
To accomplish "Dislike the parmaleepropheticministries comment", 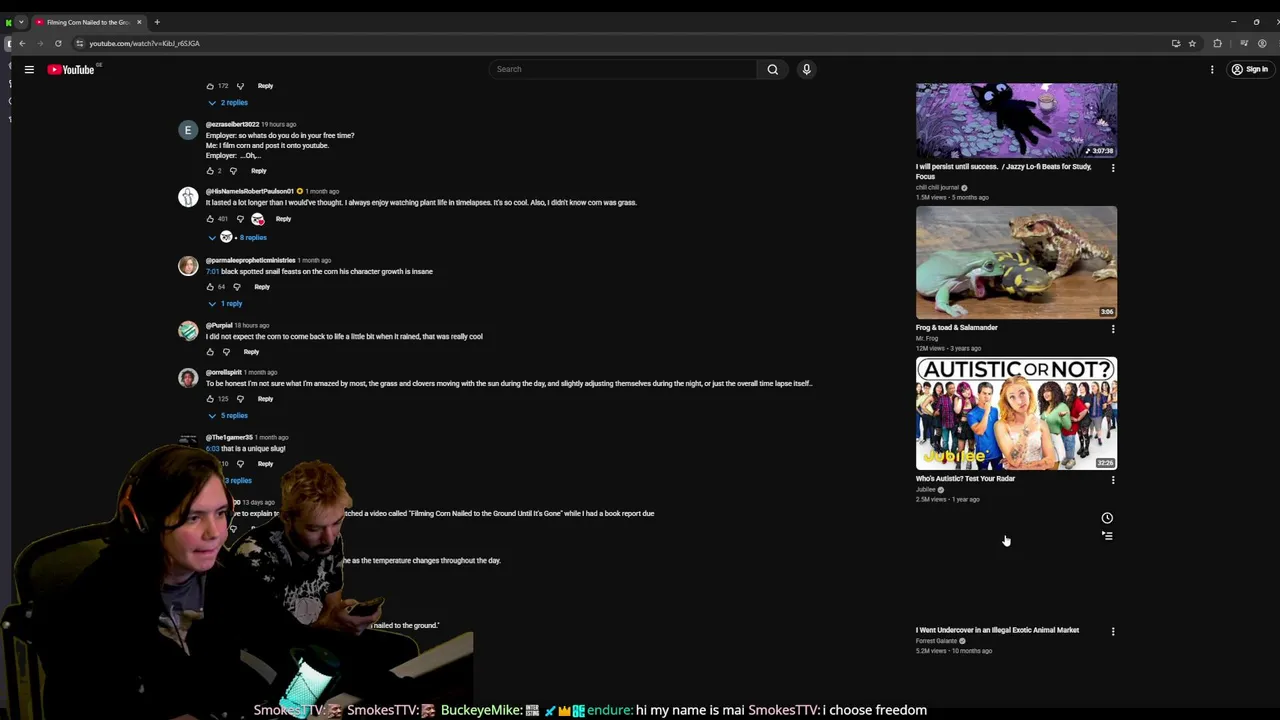I will [237, 287].
